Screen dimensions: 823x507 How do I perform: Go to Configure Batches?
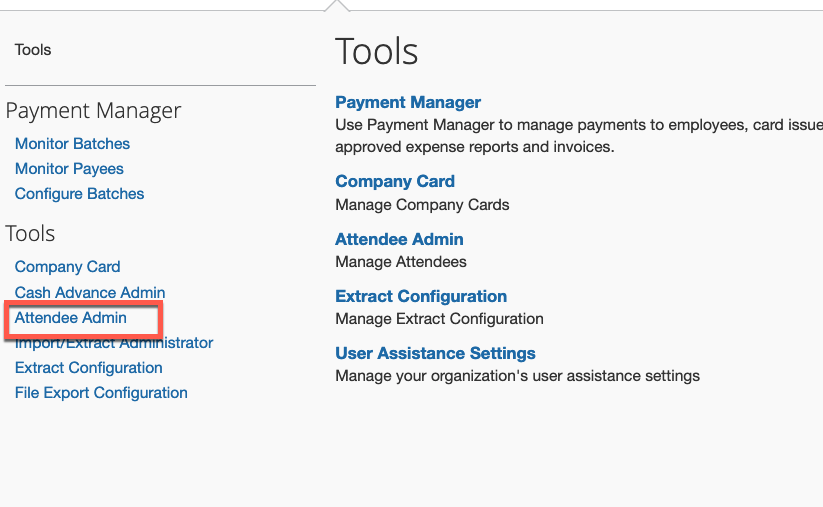point(79,194)
